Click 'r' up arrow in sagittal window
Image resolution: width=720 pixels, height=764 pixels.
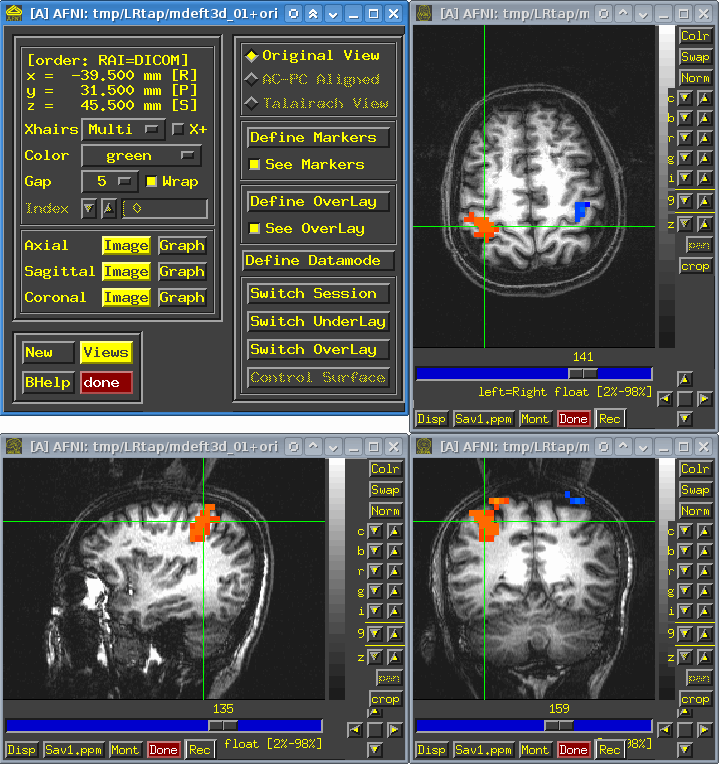(x=394, y=571)
